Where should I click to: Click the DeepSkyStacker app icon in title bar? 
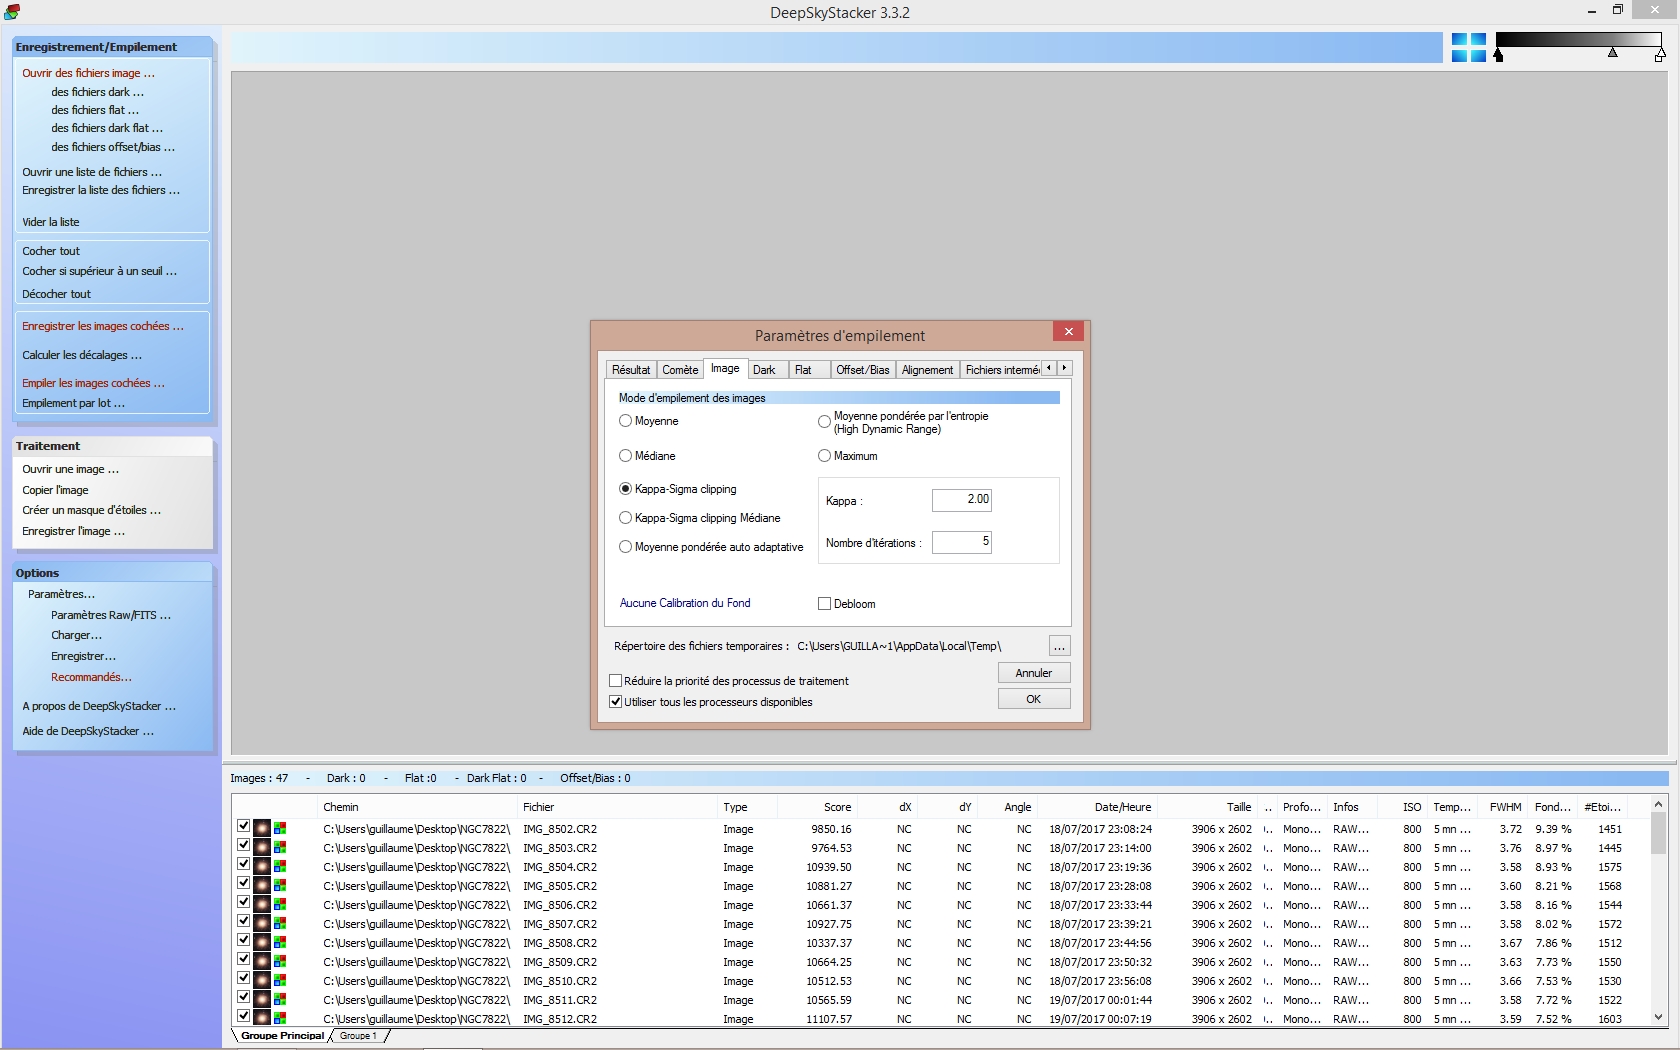click(12, 12)
